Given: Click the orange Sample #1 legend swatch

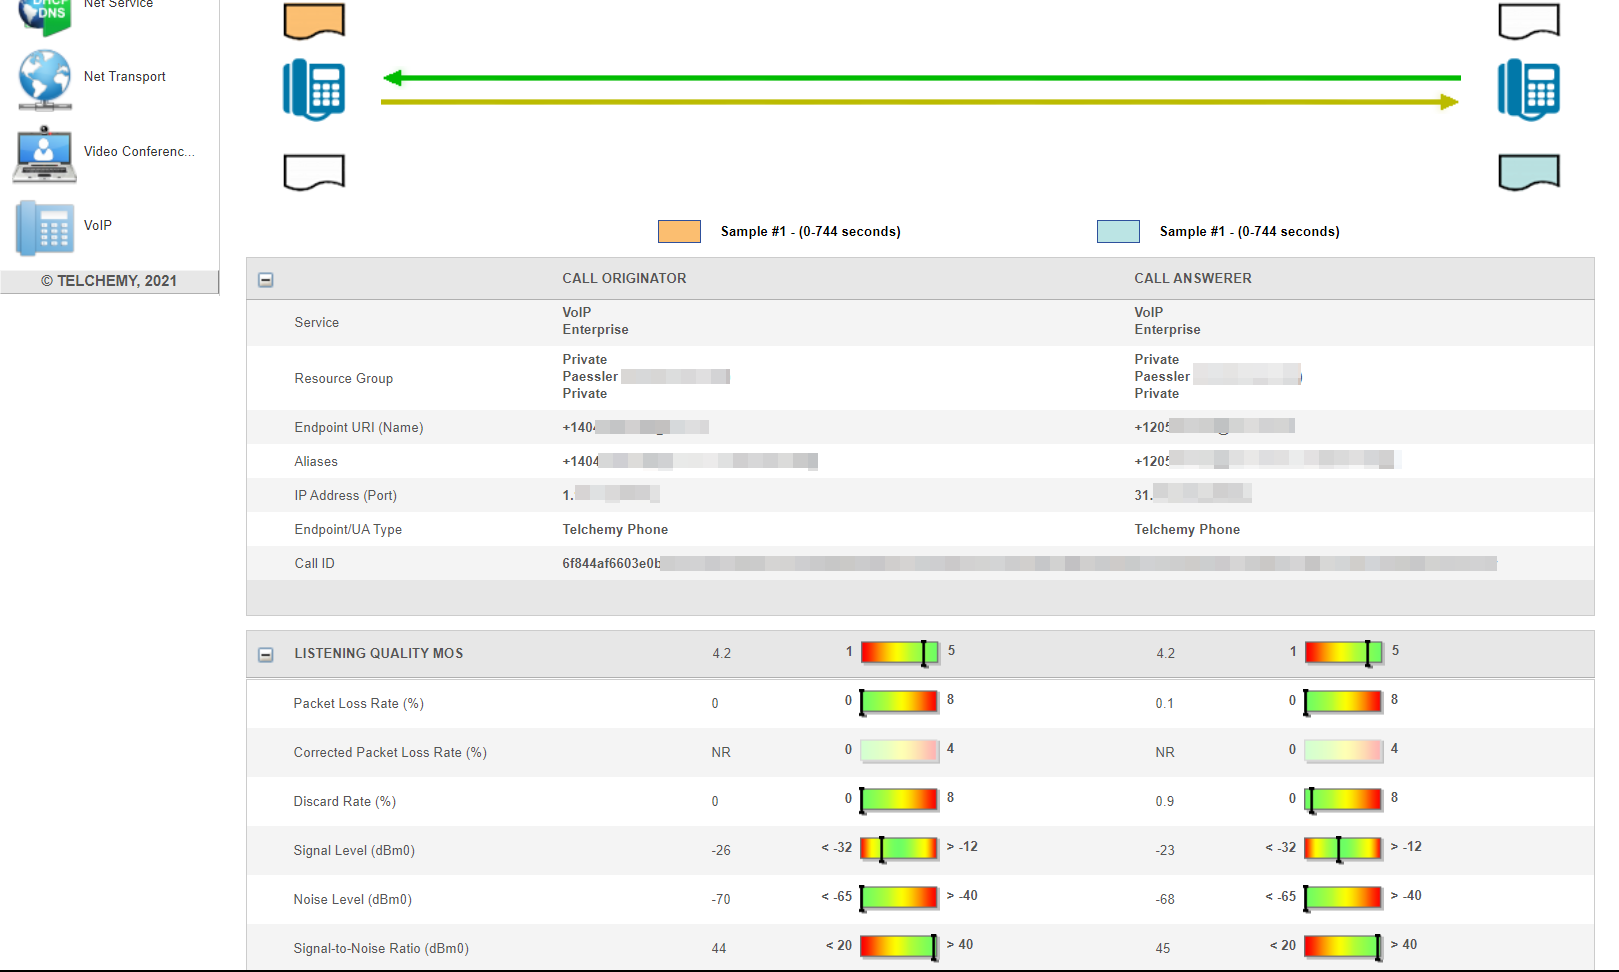Looking at the screenshot, I should coord(679,232).
